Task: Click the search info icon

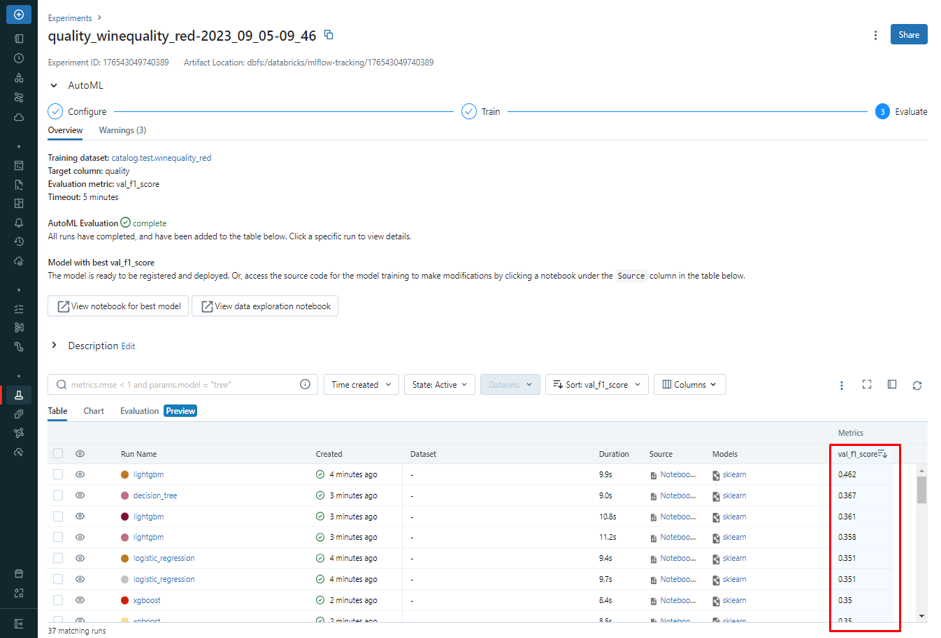Action: pyautogui.click(x=305, y=385)
